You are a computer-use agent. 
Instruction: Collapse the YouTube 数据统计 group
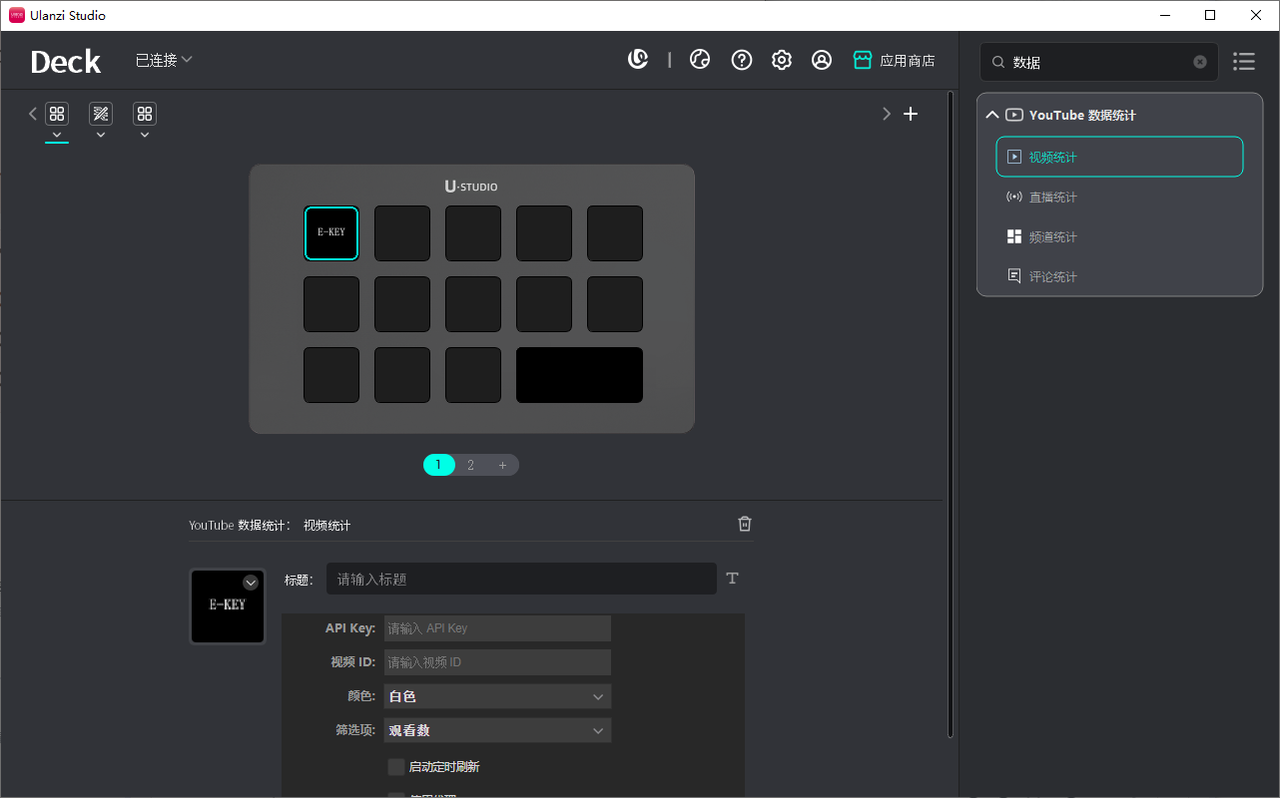[x=992, y=115]
